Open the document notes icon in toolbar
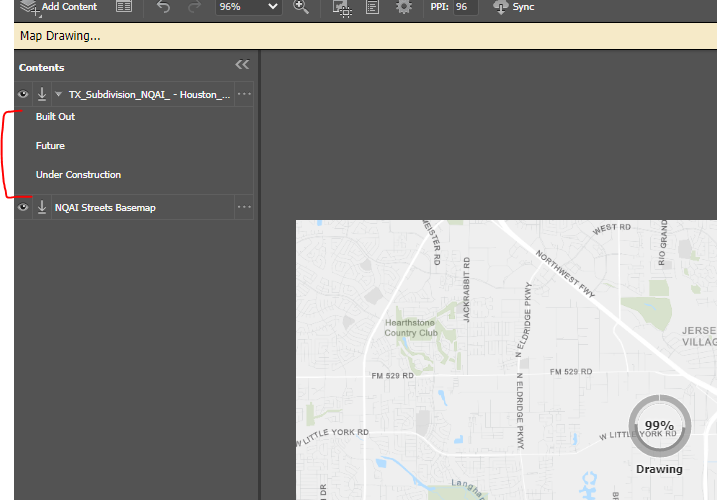Screen dimensions: 717x500 [x=373, y=7]
